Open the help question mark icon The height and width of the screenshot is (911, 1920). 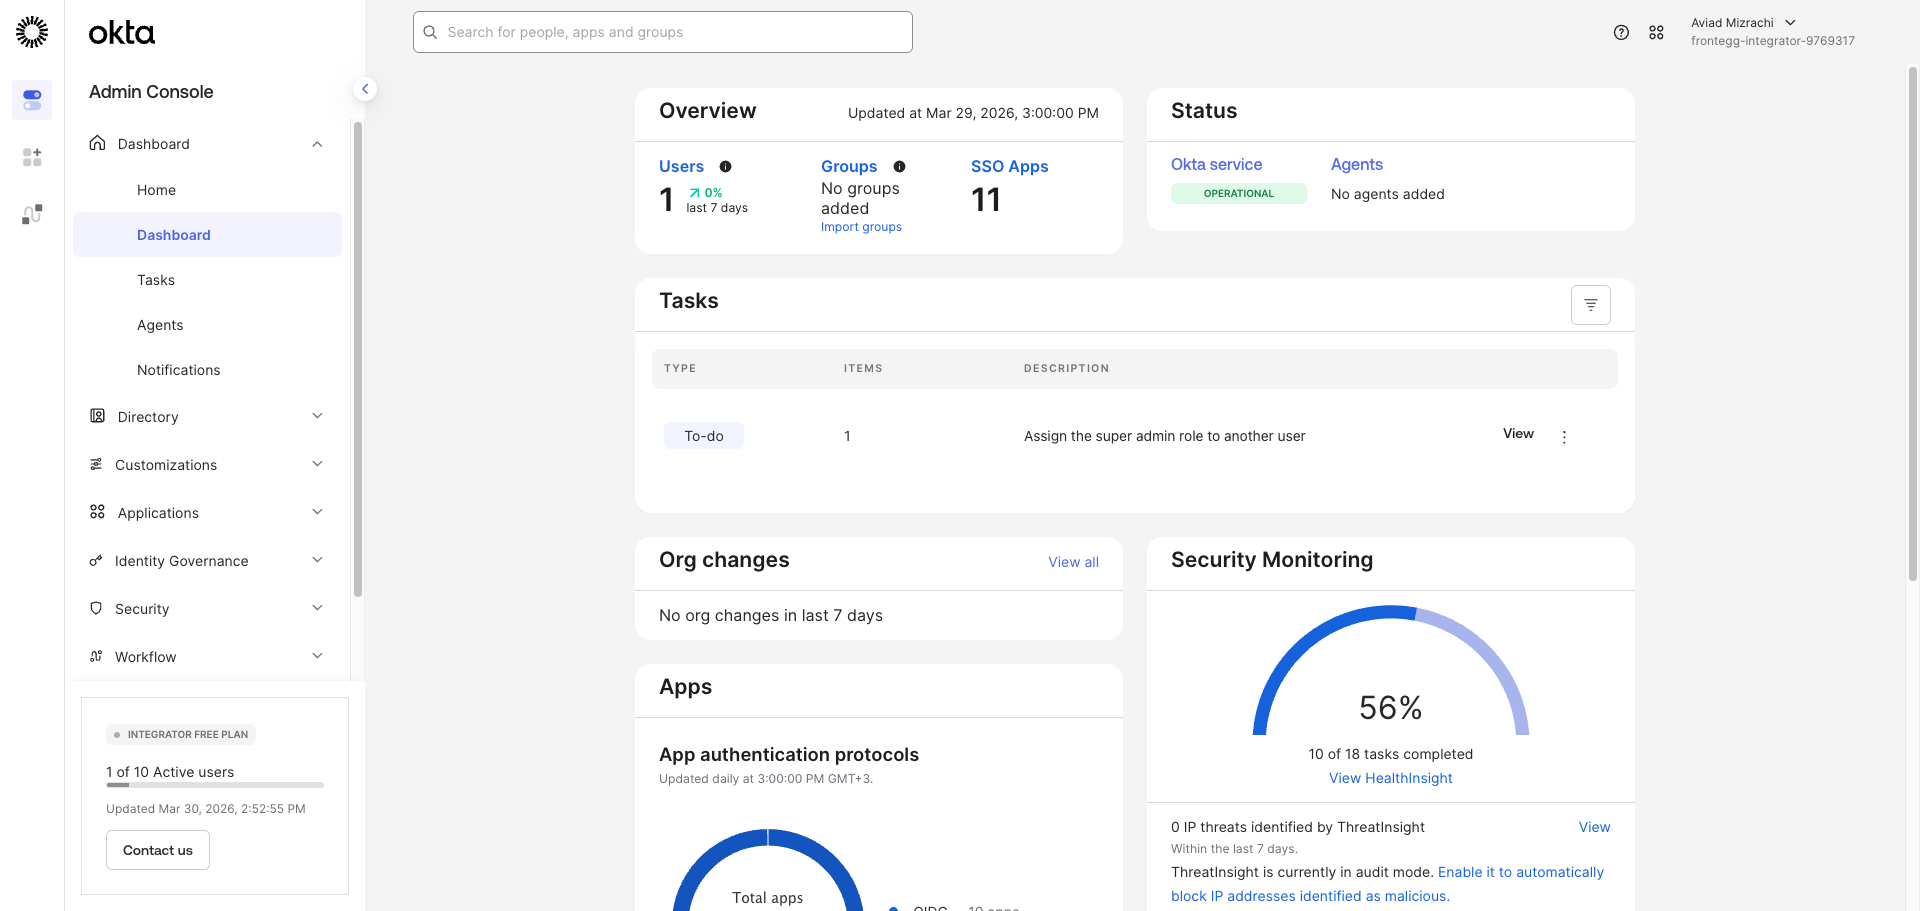(x=1621, y=32)
